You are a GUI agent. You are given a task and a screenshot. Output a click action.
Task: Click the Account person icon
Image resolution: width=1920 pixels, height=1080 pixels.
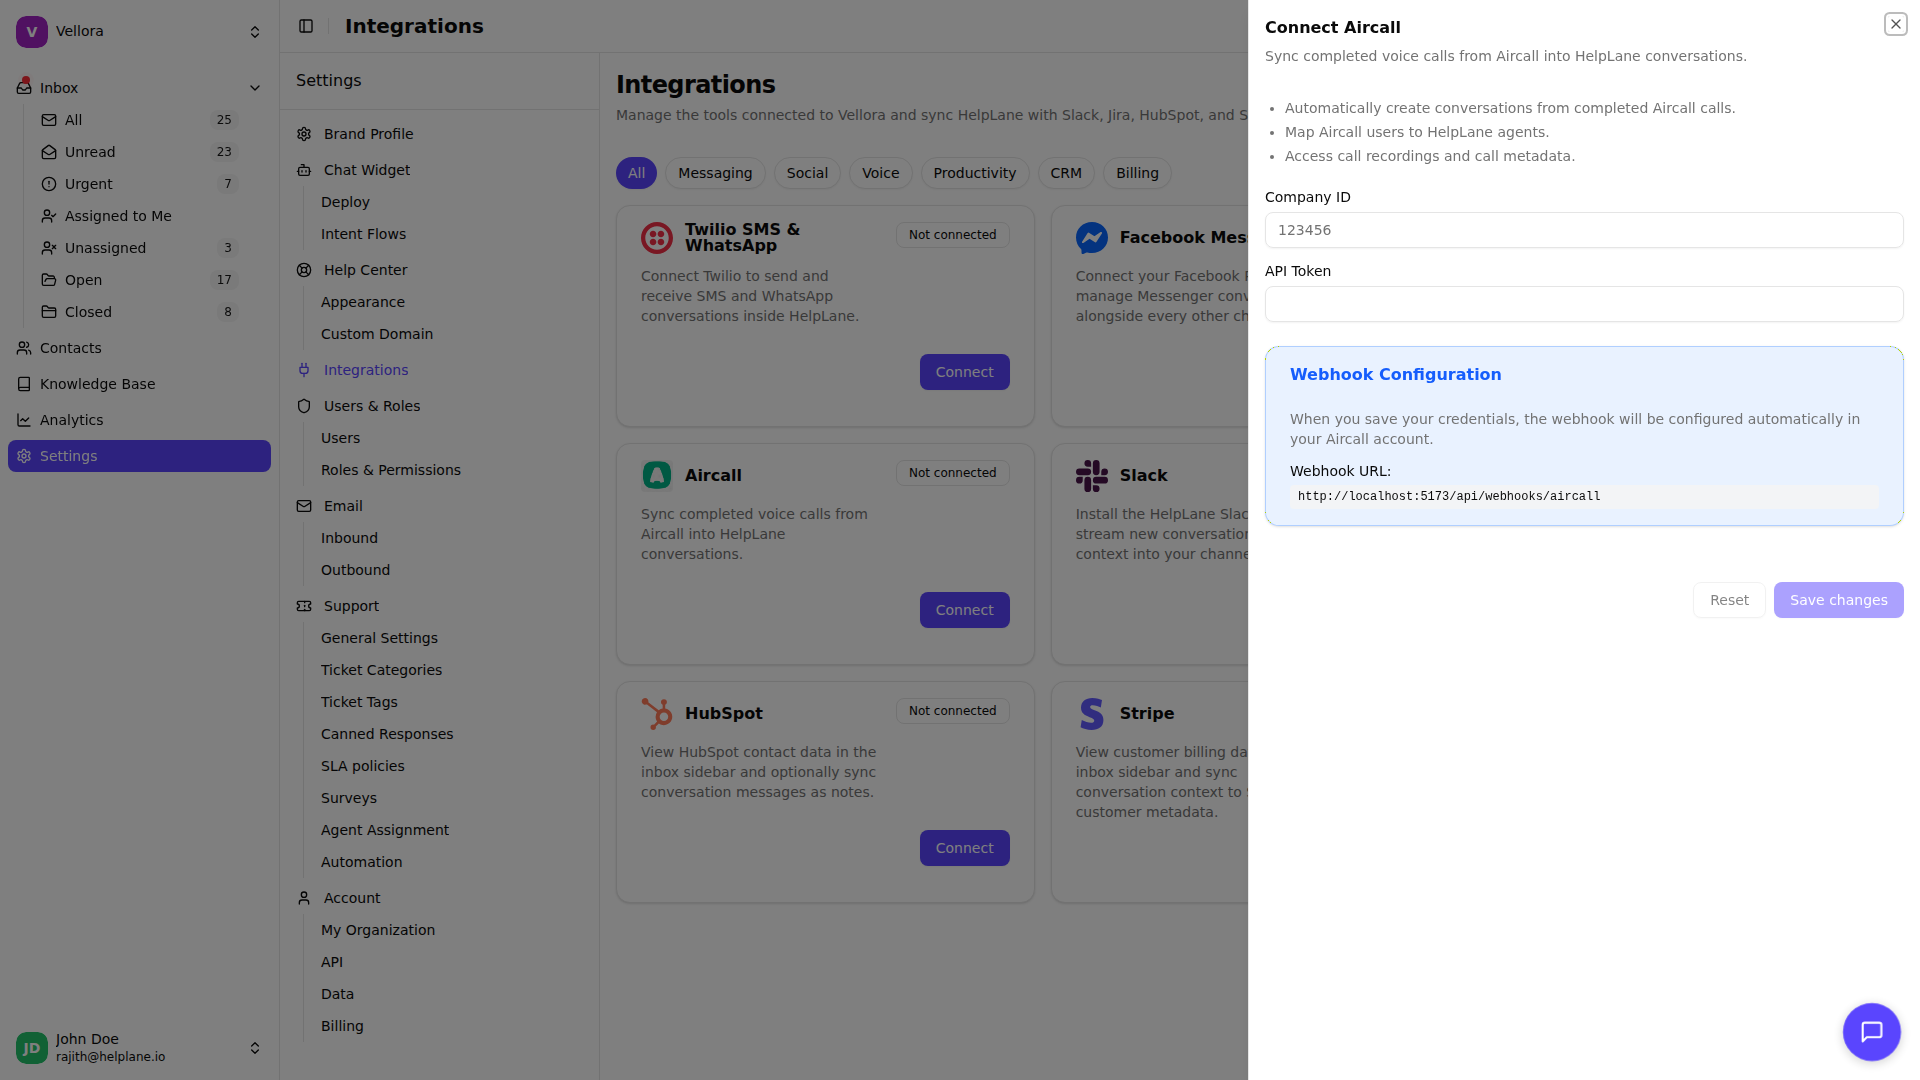(304, 898)
